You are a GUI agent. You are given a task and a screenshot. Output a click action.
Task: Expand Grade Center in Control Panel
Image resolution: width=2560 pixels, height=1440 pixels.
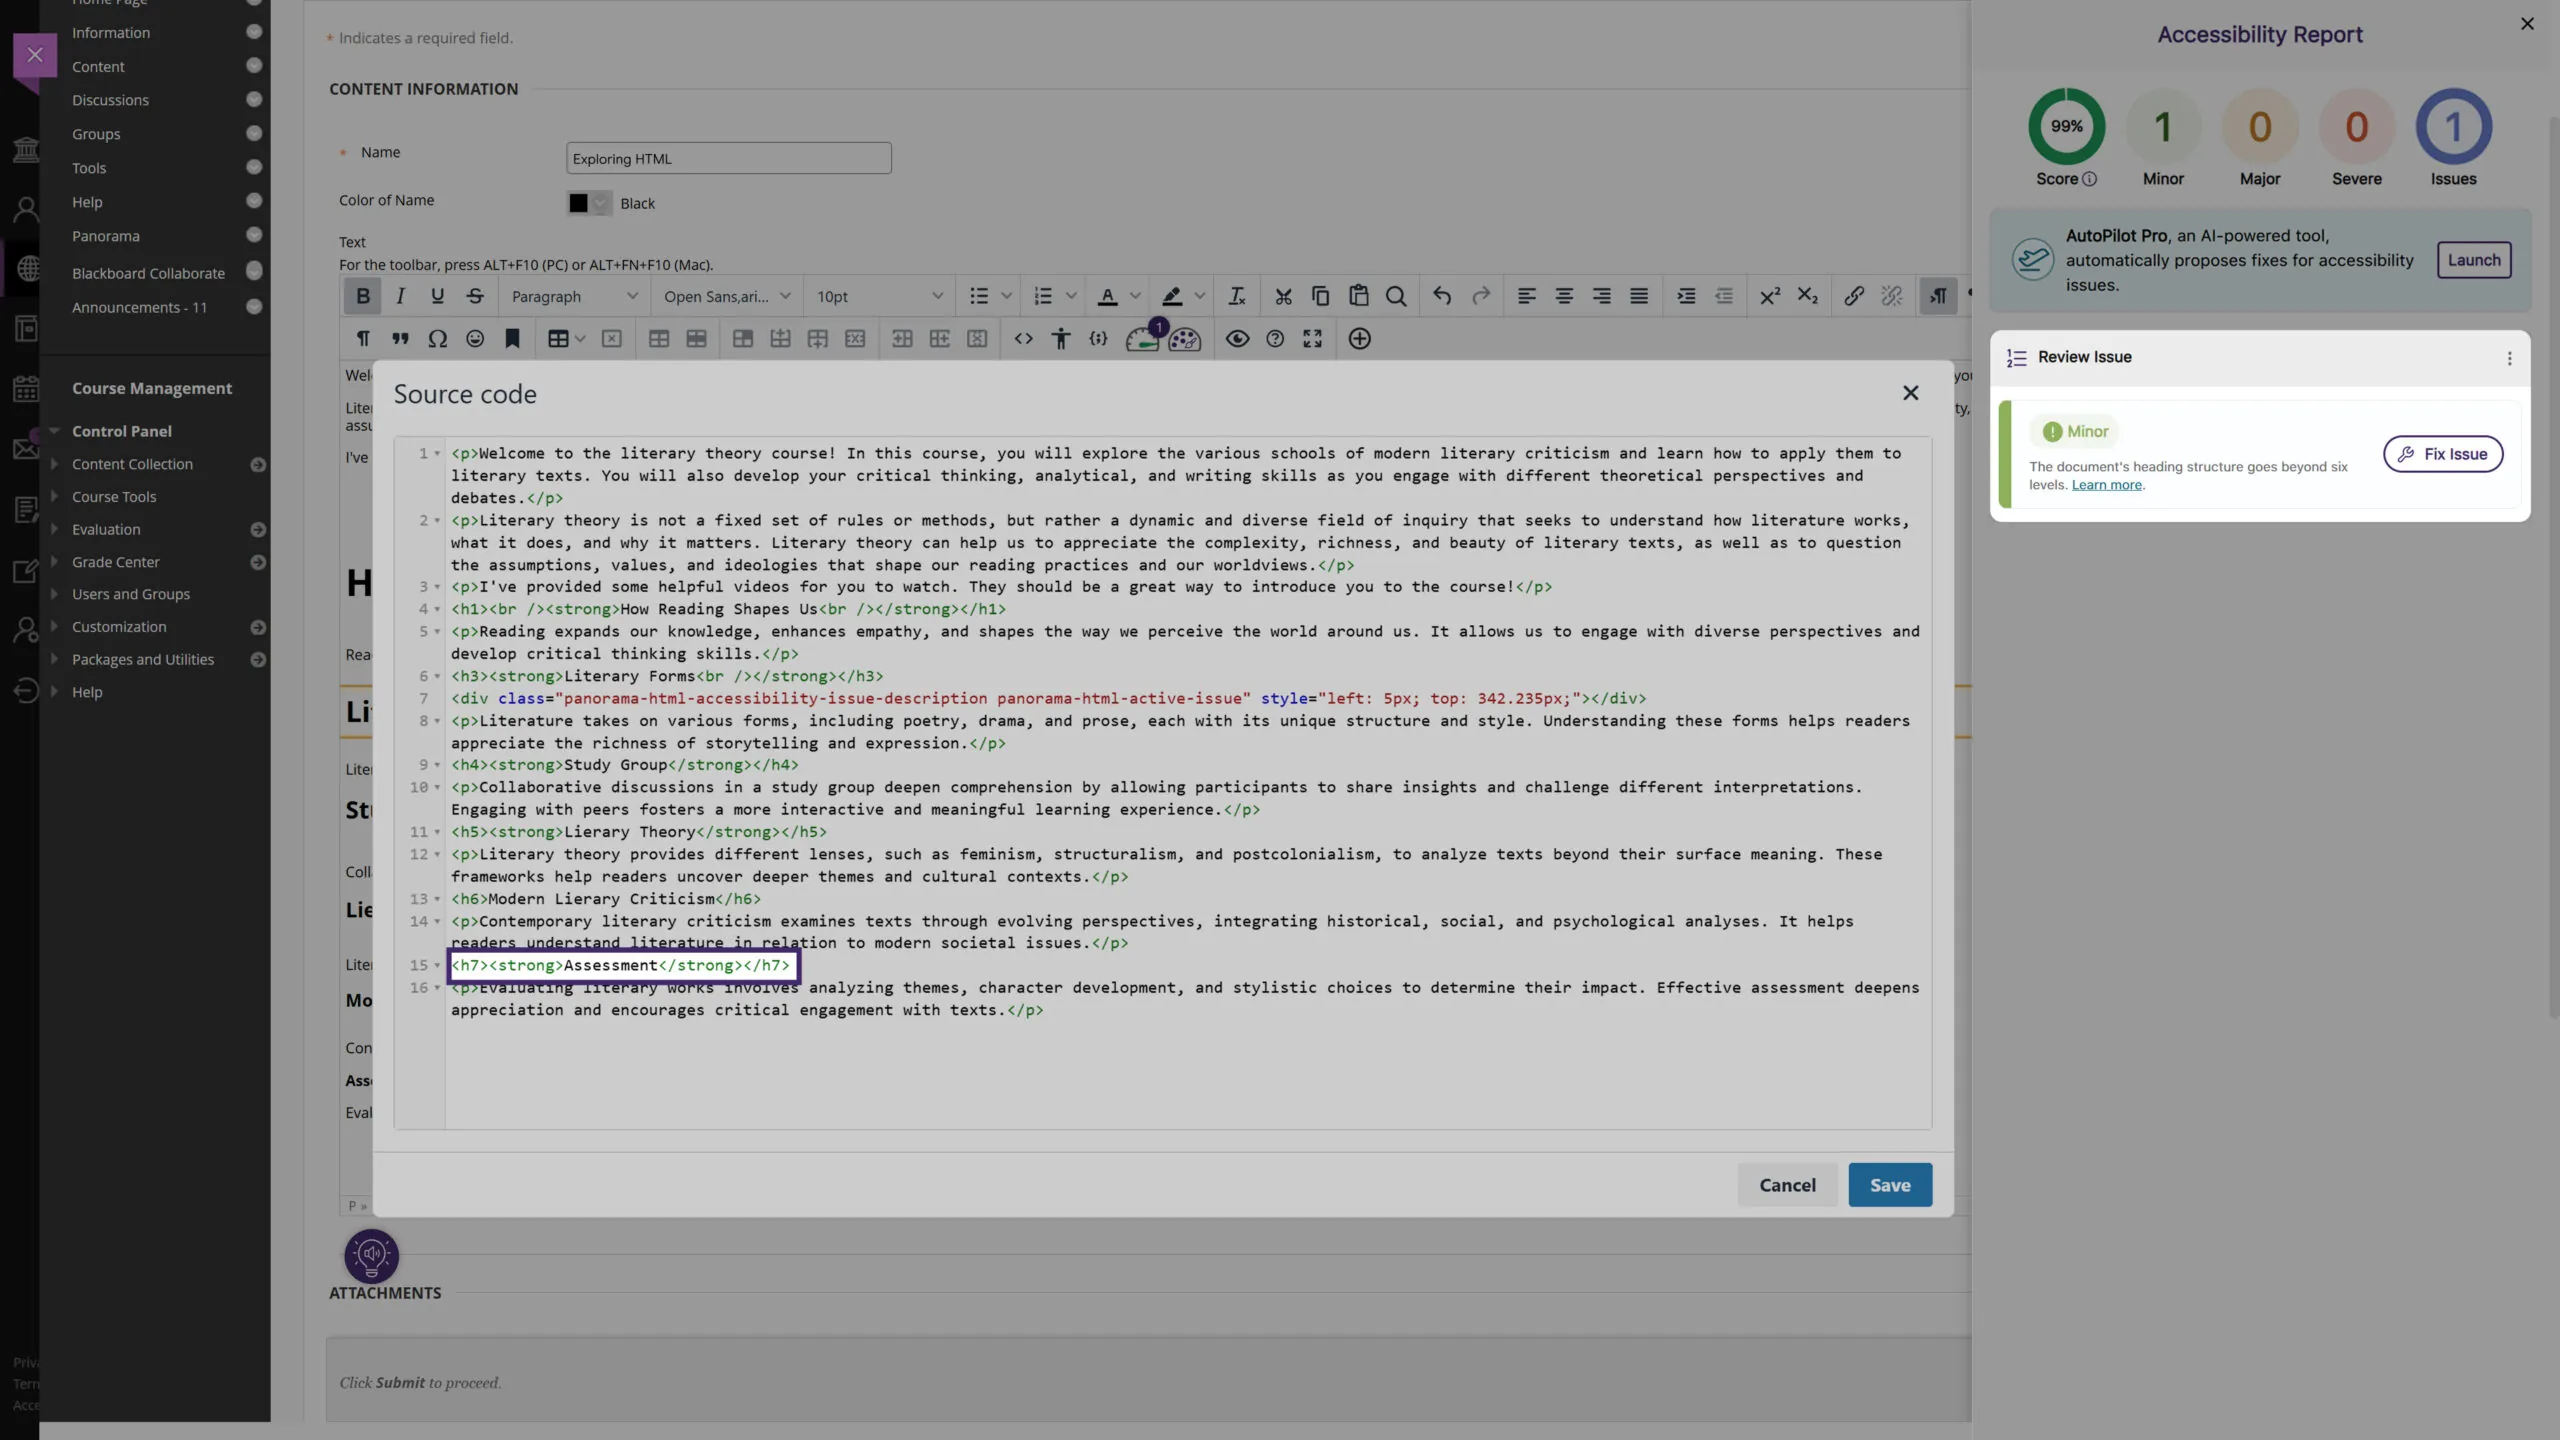[116, 562]
